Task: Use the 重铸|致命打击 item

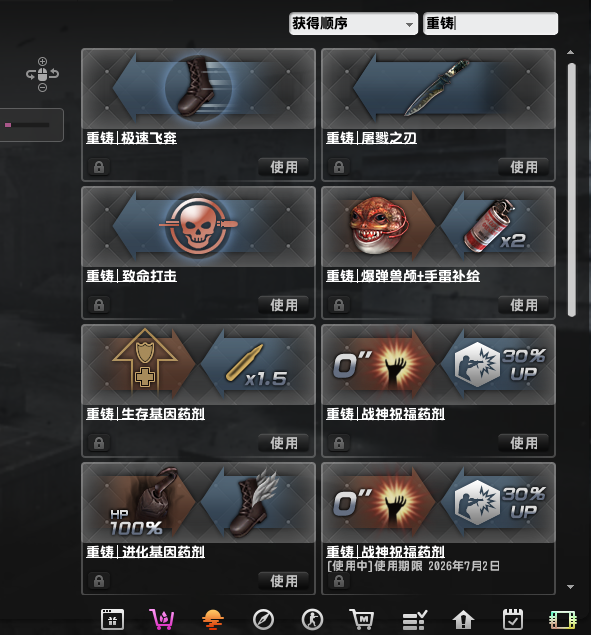Action: [x=284, y=305]
